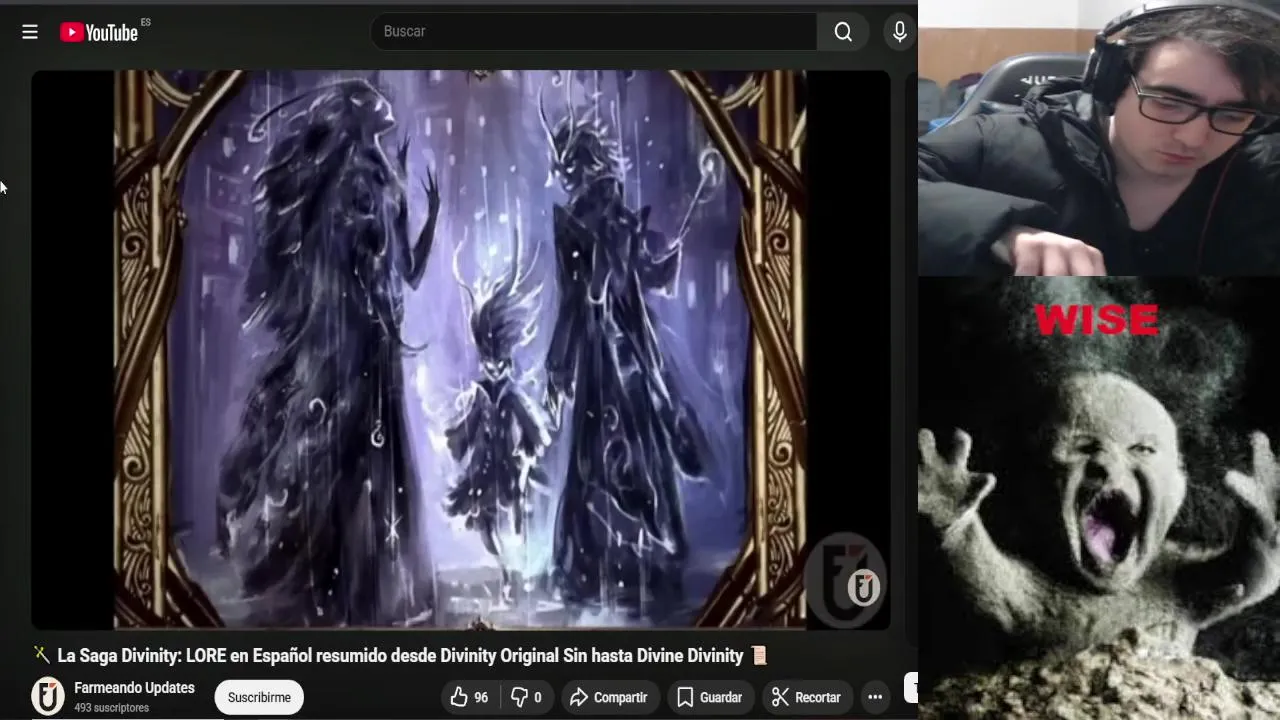Go to YouTube home via logo
Viewport: 1280px width, 720px height.
click(99, 32)
